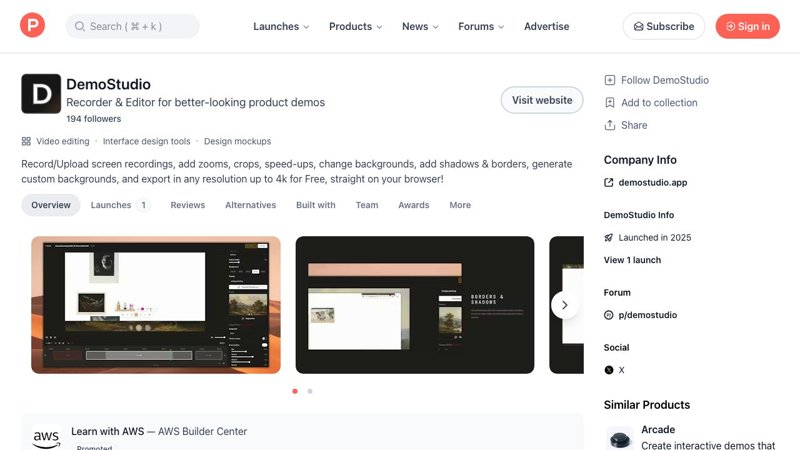The height and width of the screenshot is (450, 800).
Task: Click the p/demostudio forum icon
Action: [x=609, y=315]
